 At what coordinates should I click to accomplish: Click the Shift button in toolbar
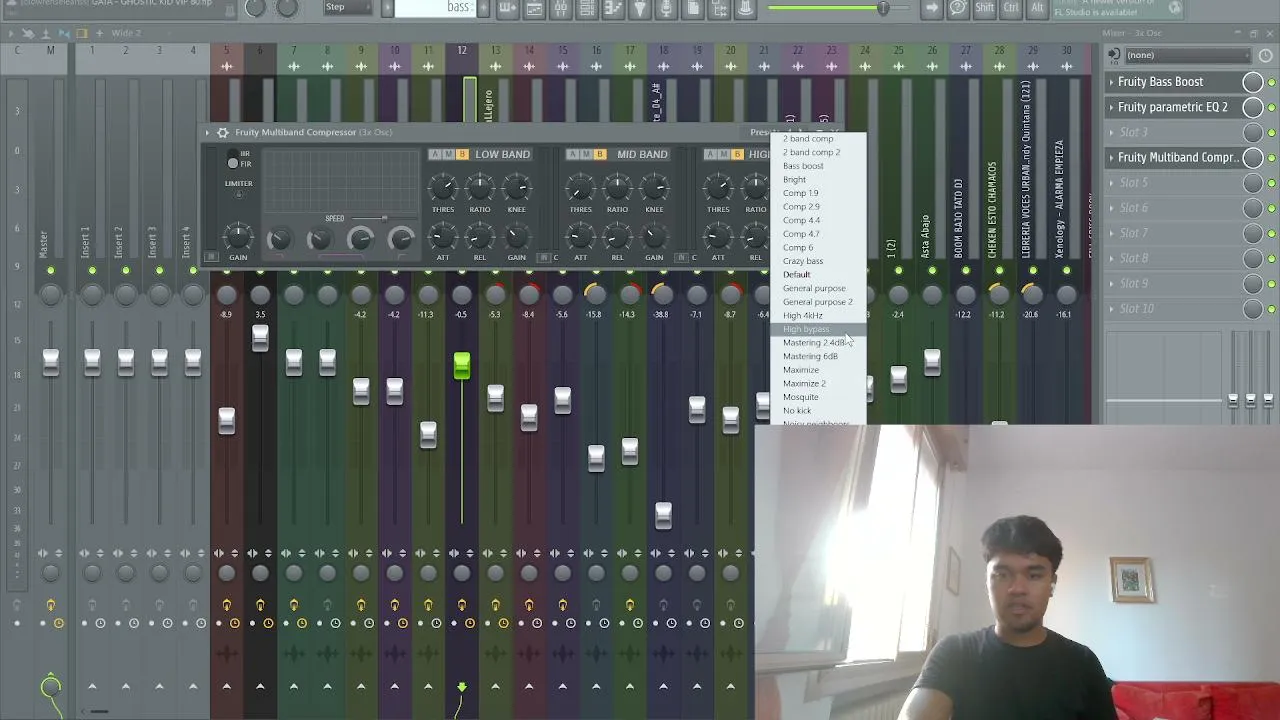(985, 8)
